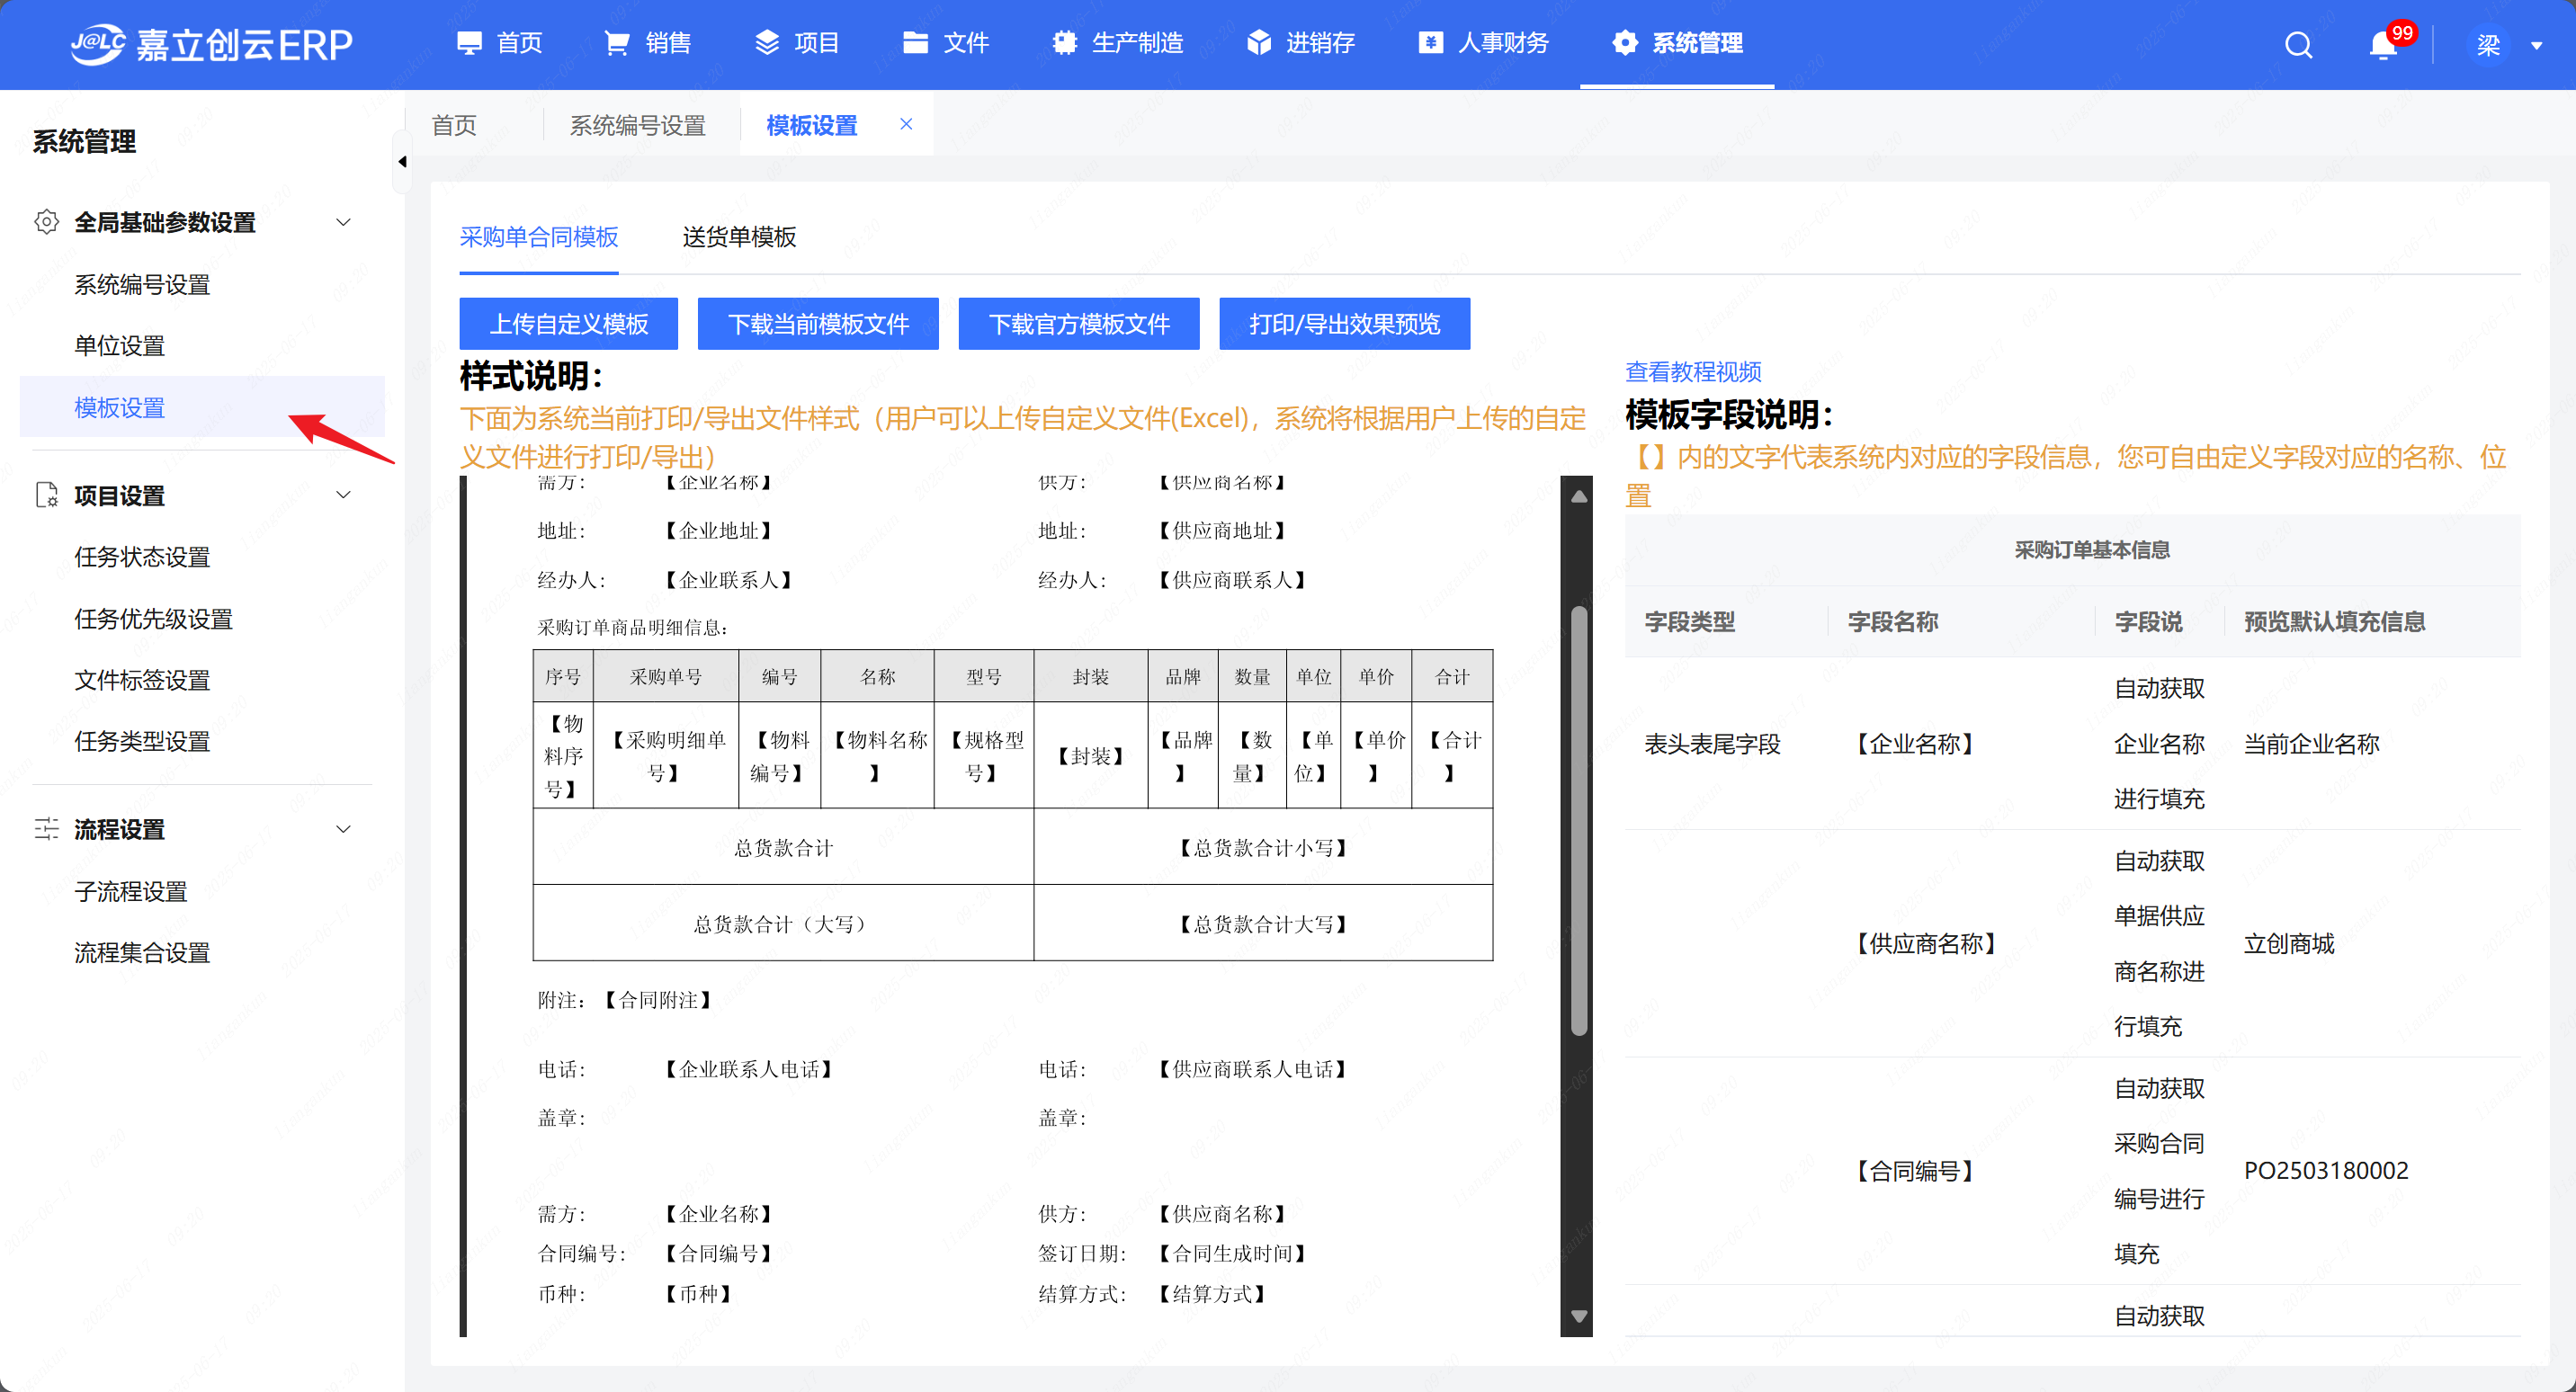Collapse the sidebar with the triangle handle

(x=402, y=161)
